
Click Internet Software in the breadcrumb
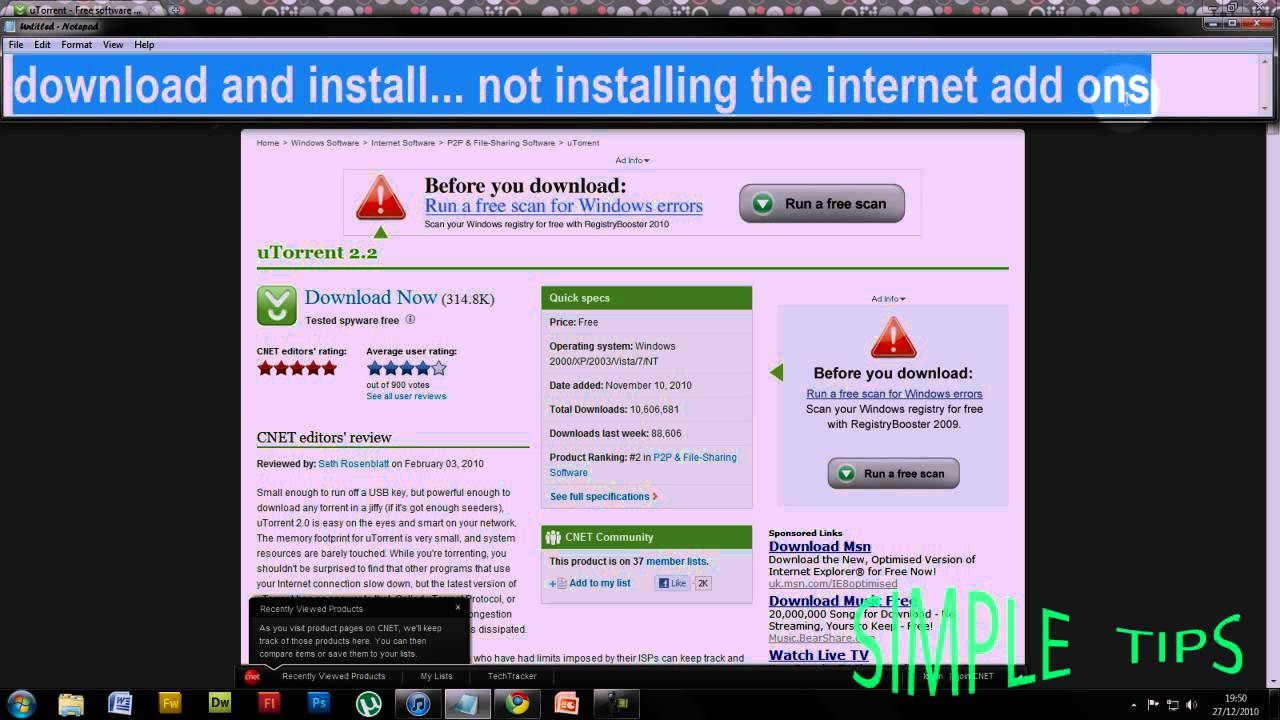(x=403, y=143)
